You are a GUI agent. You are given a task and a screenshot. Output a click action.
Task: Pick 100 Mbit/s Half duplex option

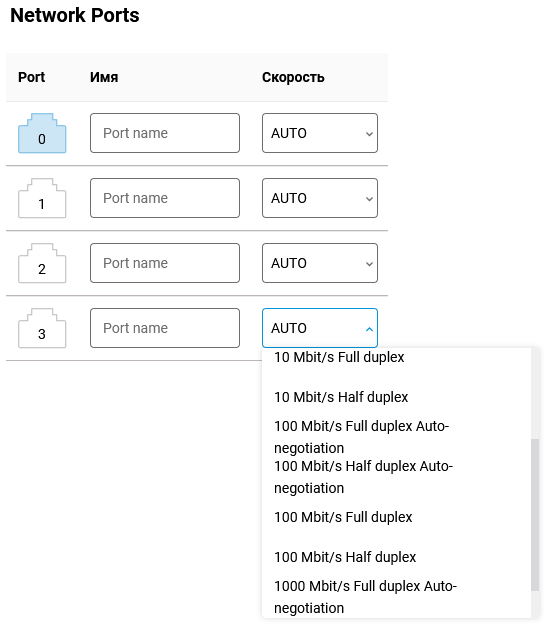pos(396,557)
